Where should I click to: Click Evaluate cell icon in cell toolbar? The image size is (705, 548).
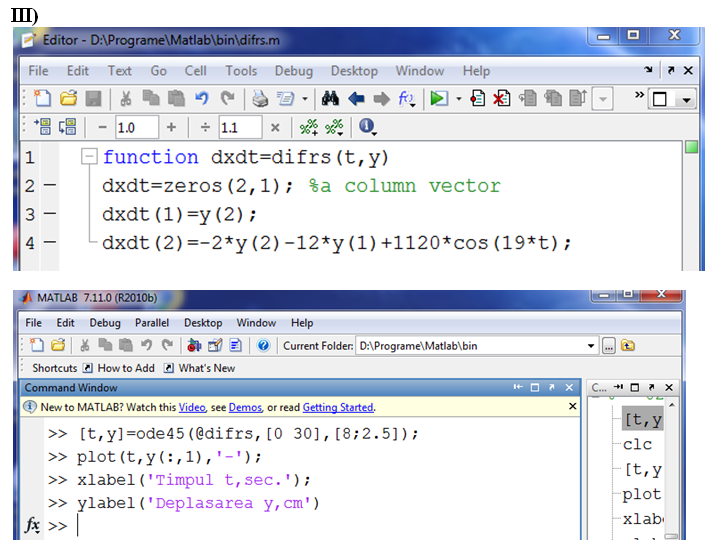[x=42, y=127]
